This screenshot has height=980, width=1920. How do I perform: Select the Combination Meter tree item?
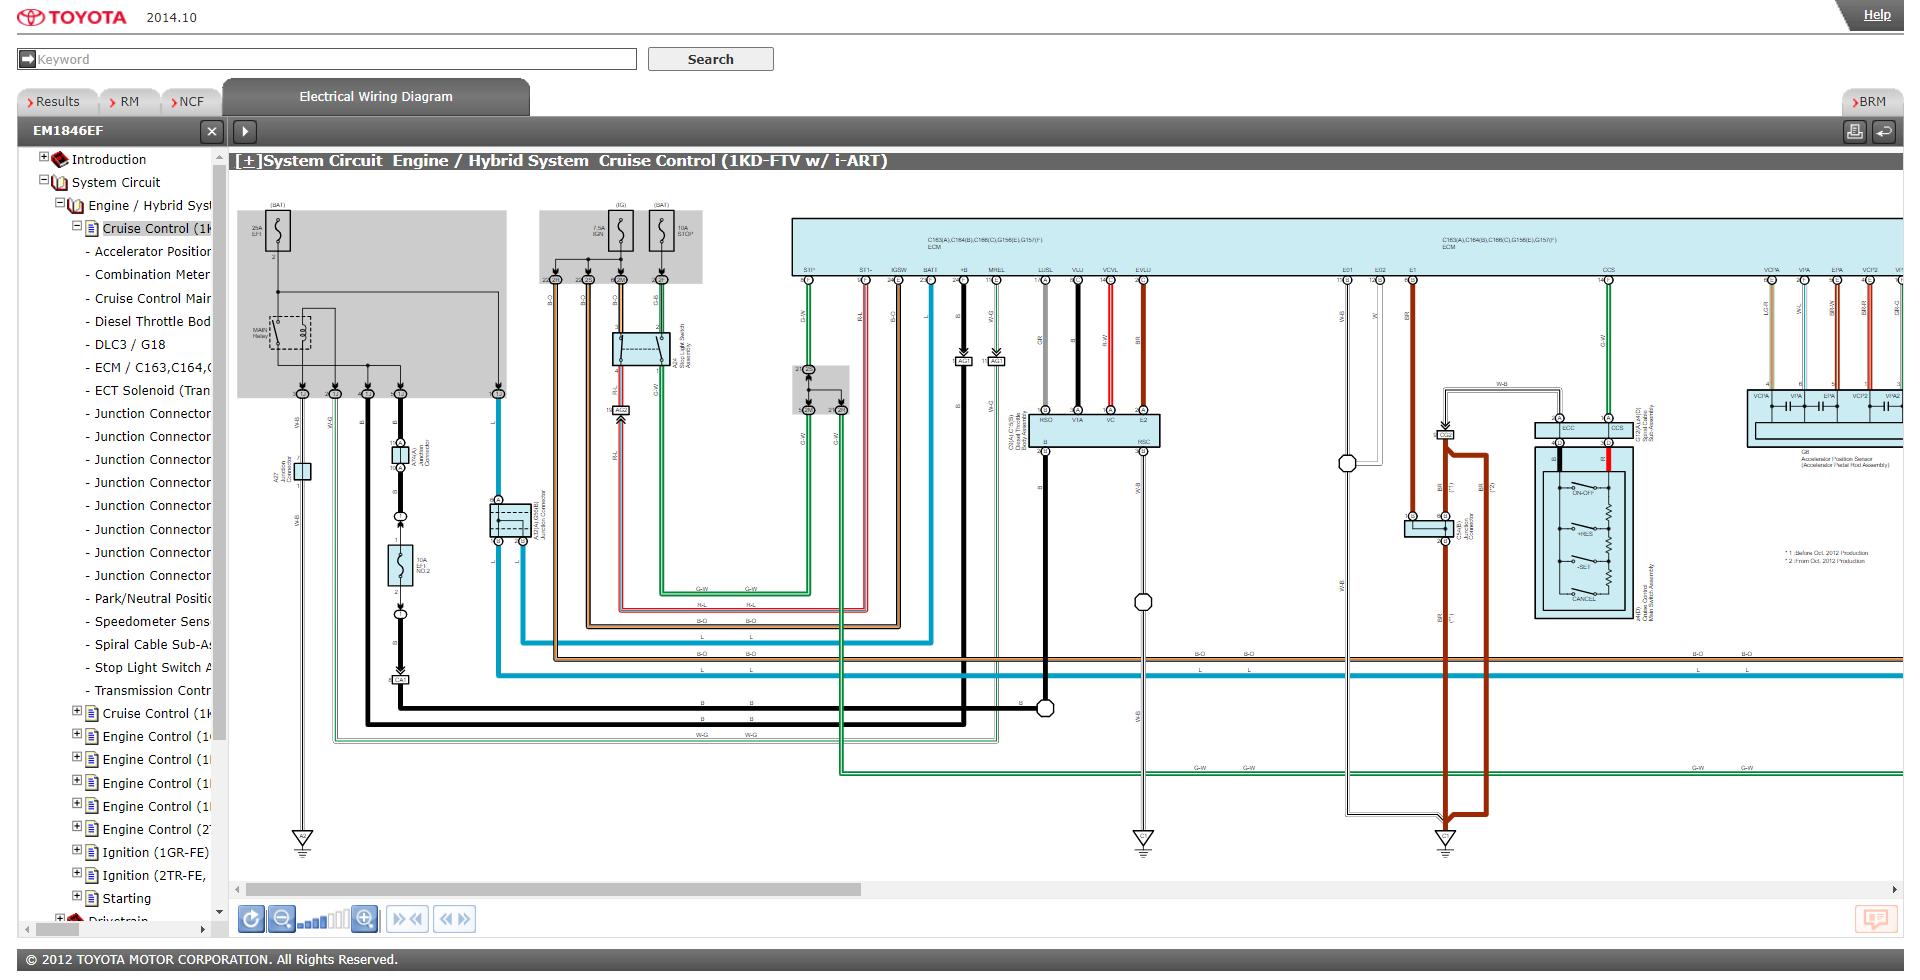(152, 275)
